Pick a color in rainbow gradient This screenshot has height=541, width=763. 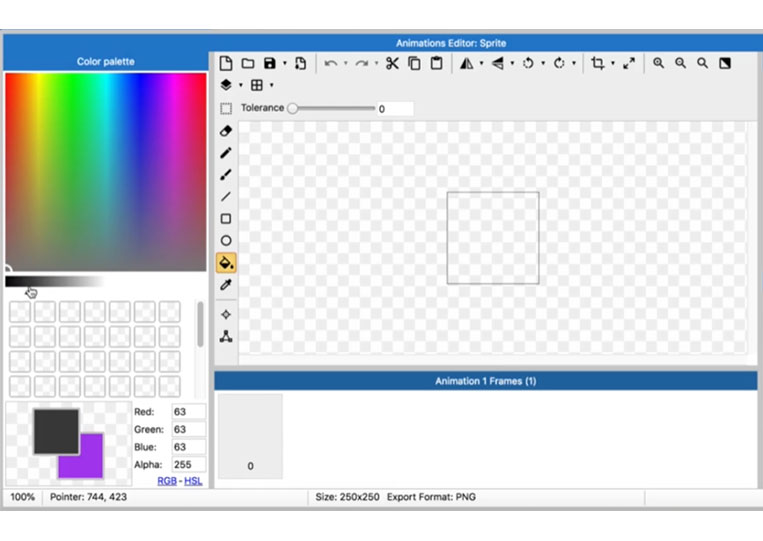pos(106,172)
